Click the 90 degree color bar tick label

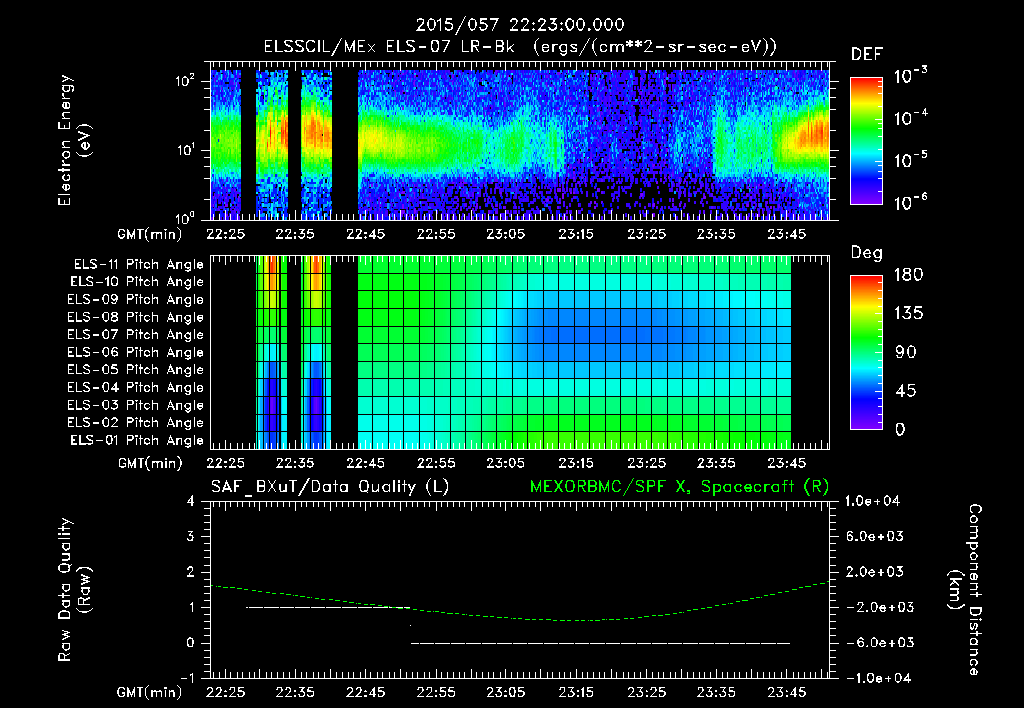[x=904, y=352]
